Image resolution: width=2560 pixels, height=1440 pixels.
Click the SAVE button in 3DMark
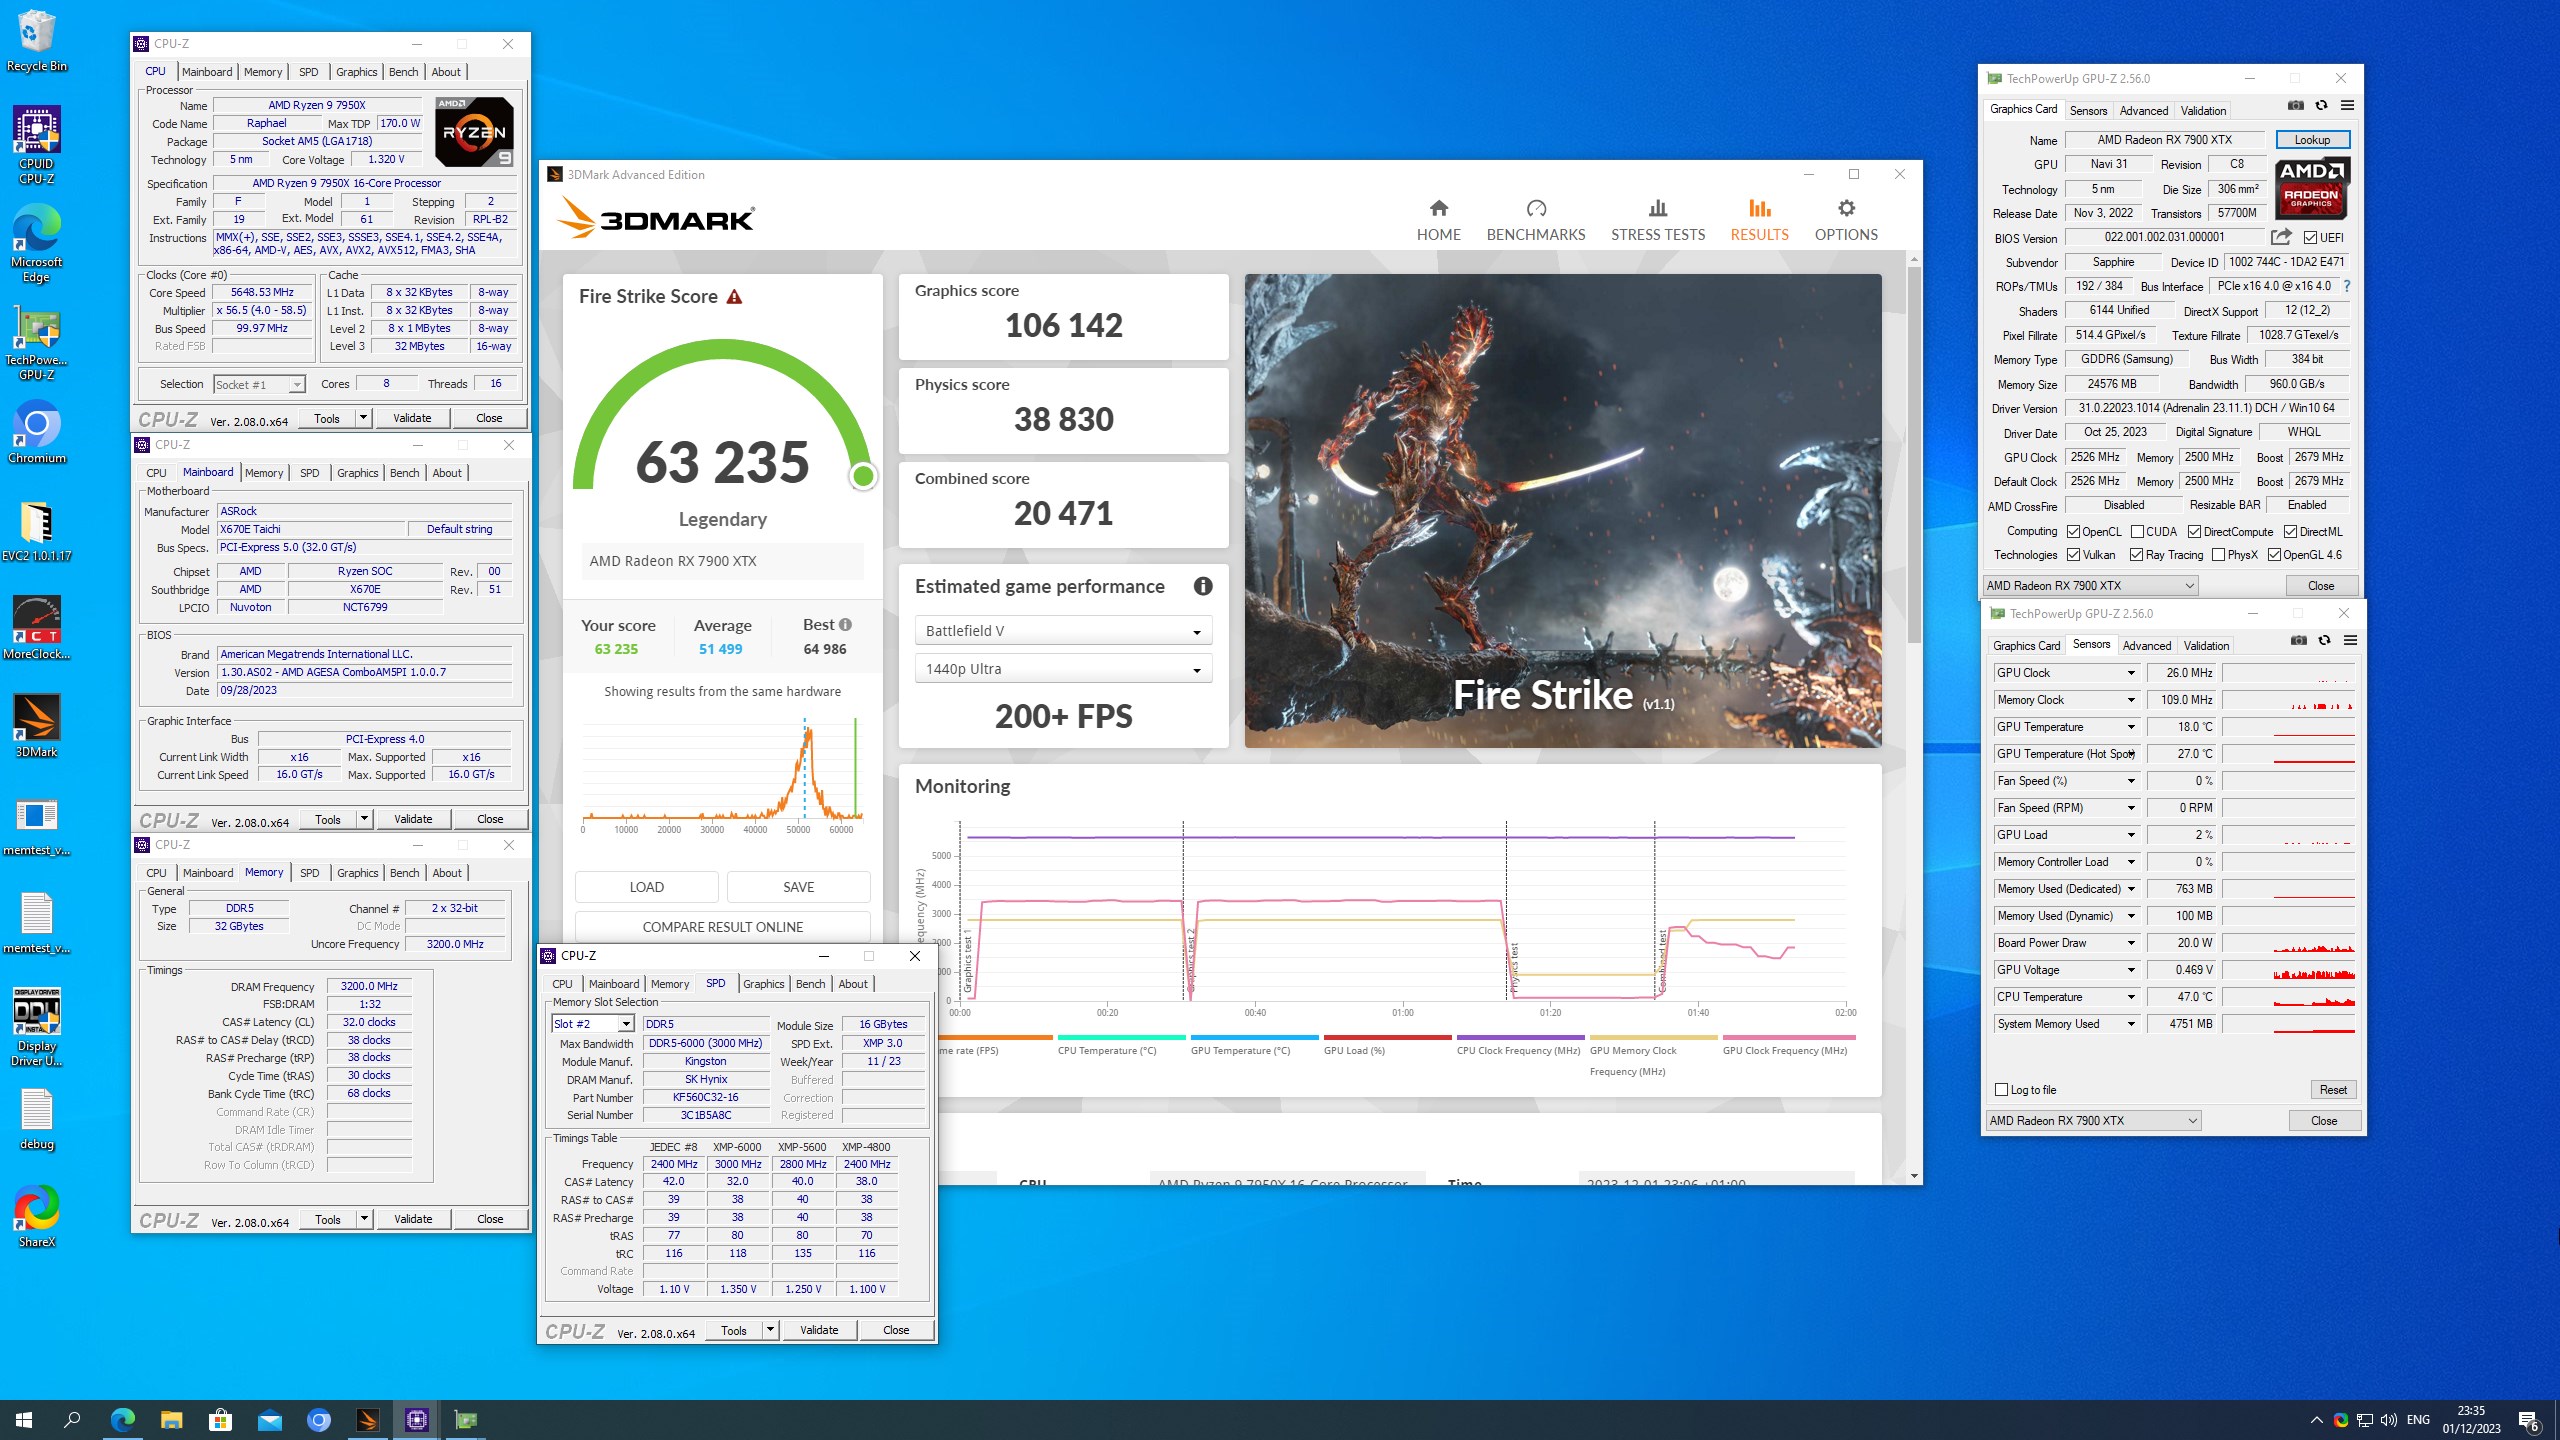tap(798, 887)
